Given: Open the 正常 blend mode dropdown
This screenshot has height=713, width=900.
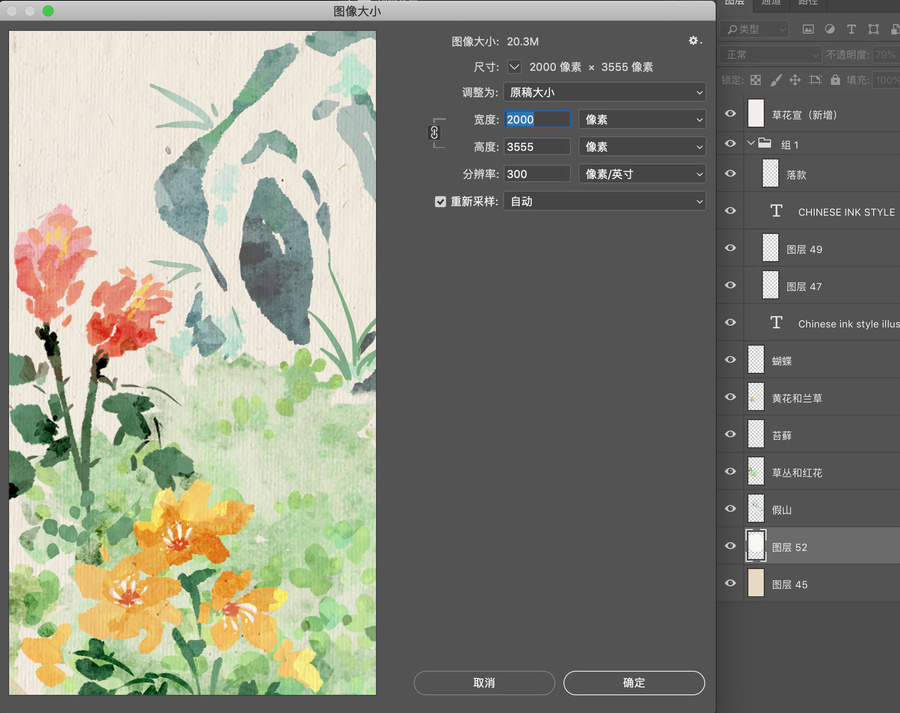Looking at the screenshot, I should pos(771,55).
